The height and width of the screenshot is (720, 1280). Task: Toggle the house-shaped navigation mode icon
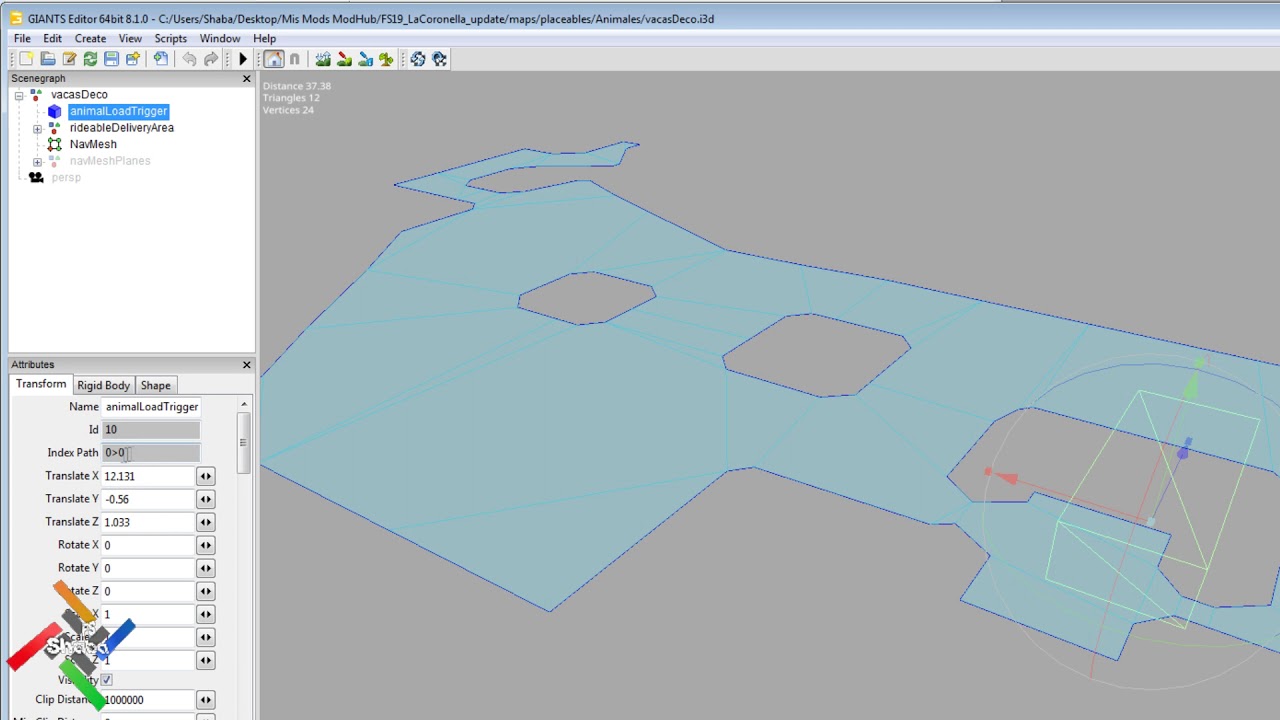(273, 59)
